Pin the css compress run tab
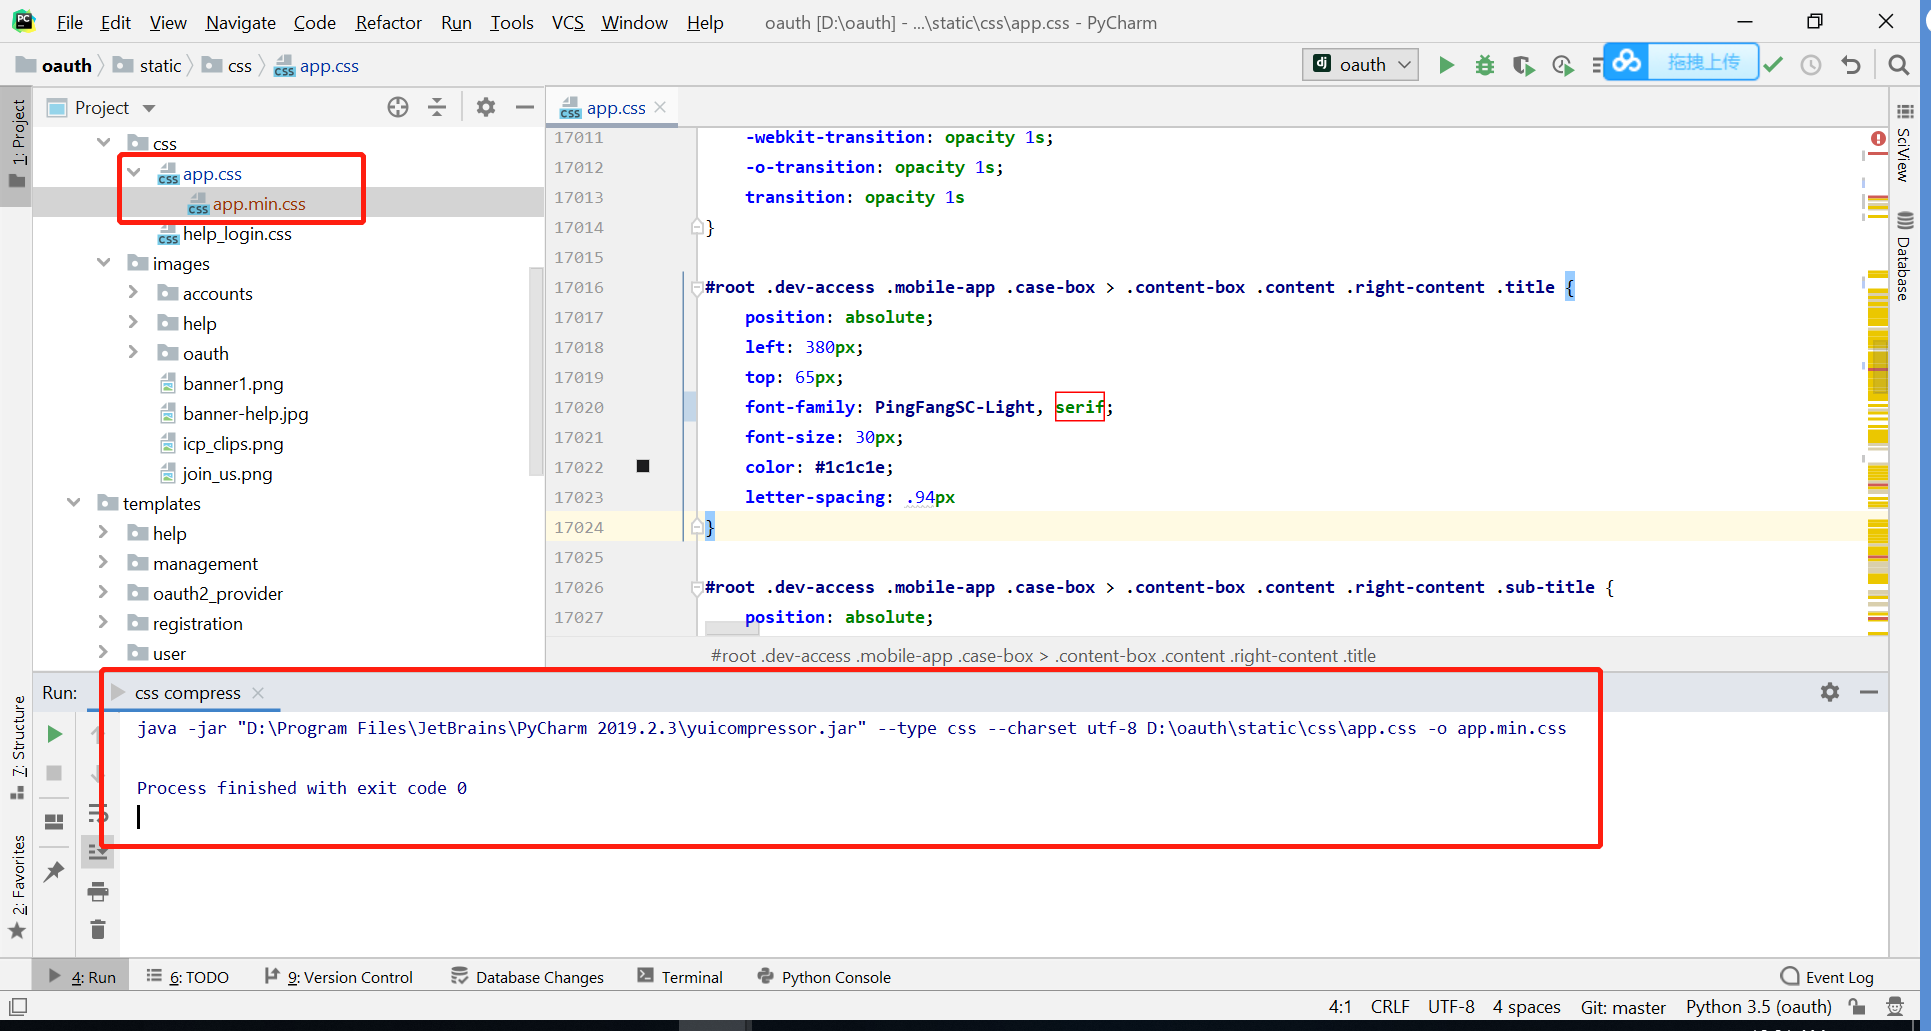The height and width of the screenshot is (1031, 1931). 54,872
